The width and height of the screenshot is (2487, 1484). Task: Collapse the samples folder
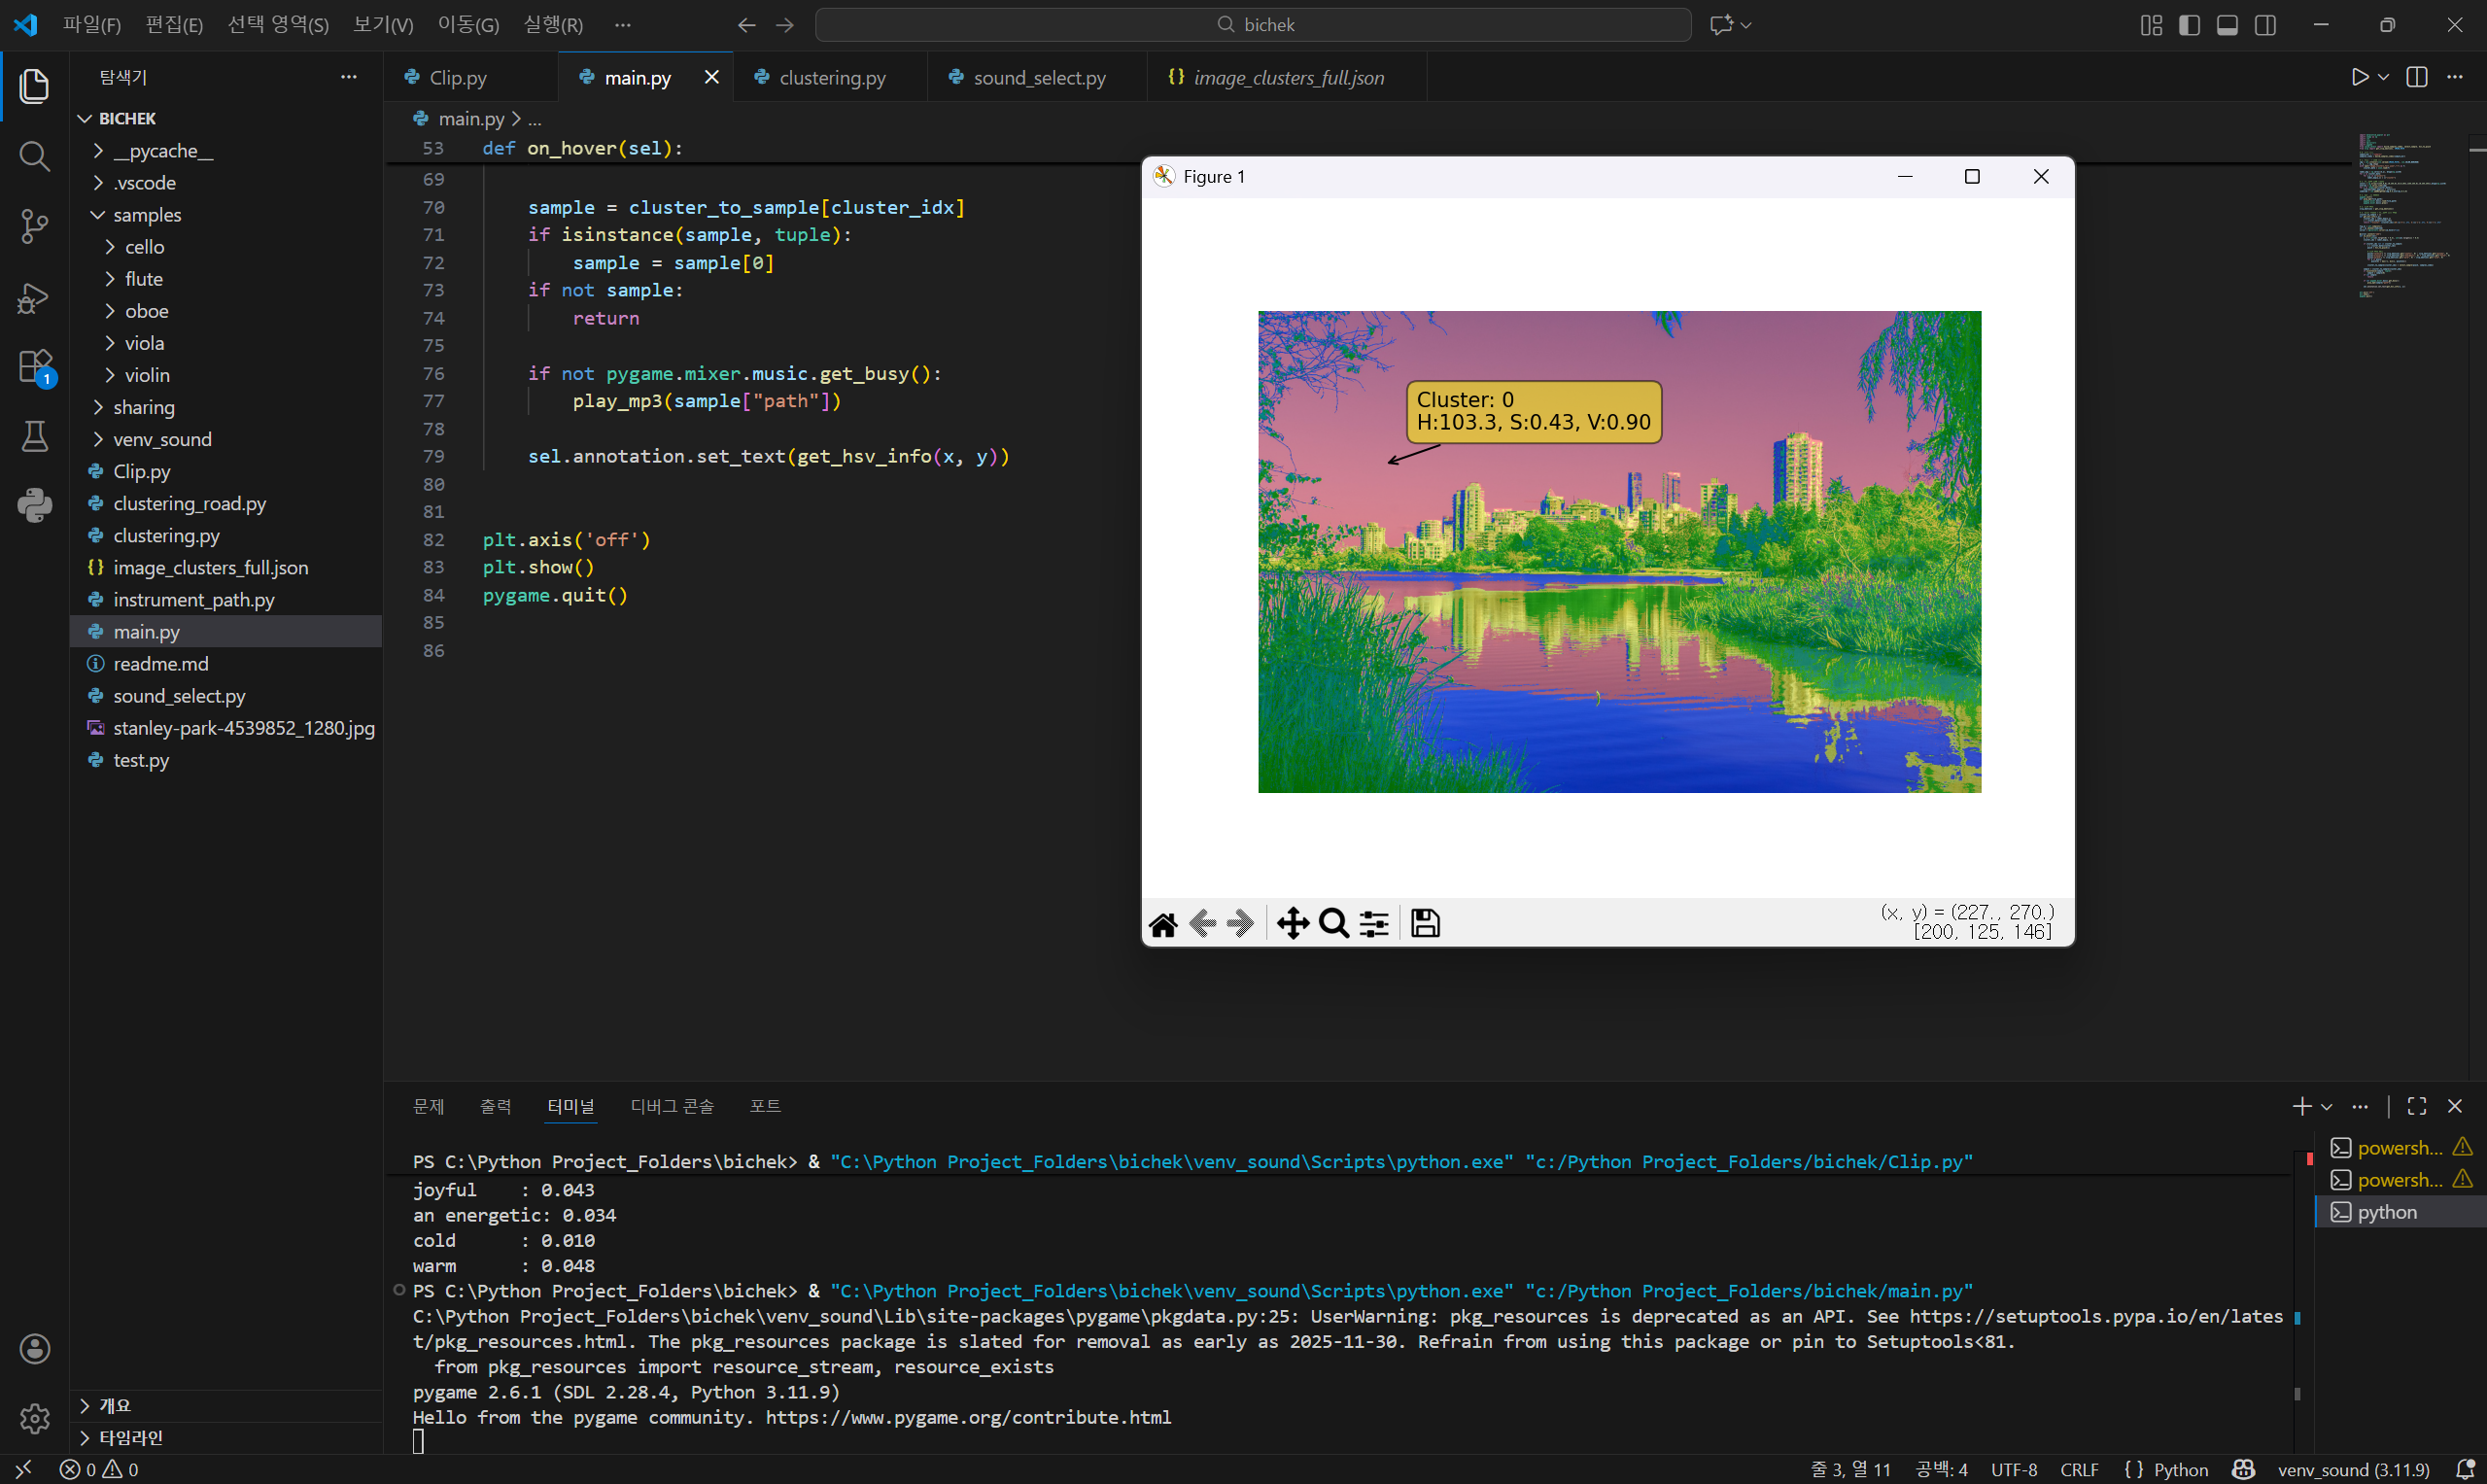coord(147,215)
